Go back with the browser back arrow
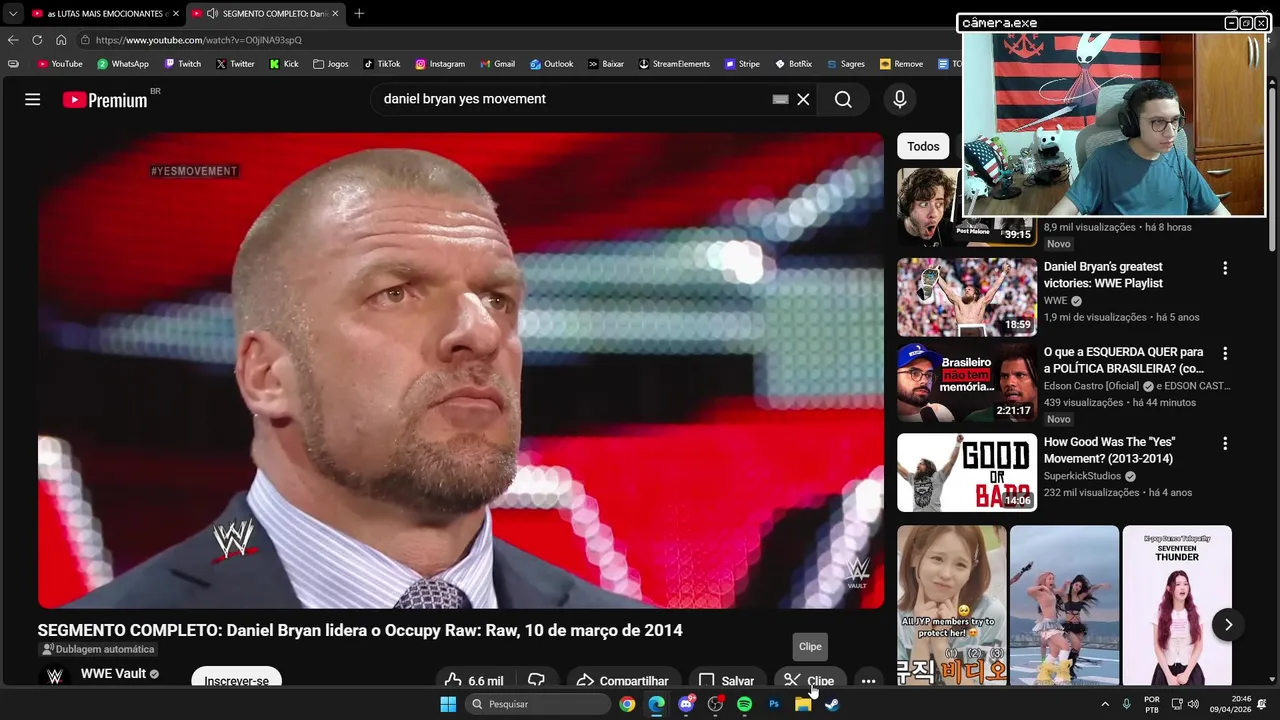 coord(13,40)
